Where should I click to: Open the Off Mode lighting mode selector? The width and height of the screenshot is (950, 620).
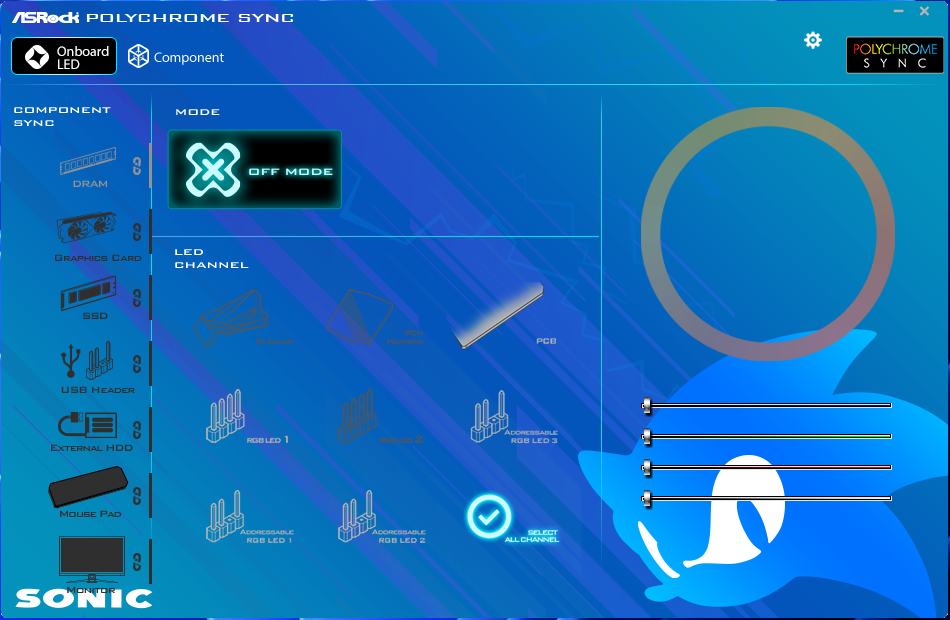coord(254,170)
